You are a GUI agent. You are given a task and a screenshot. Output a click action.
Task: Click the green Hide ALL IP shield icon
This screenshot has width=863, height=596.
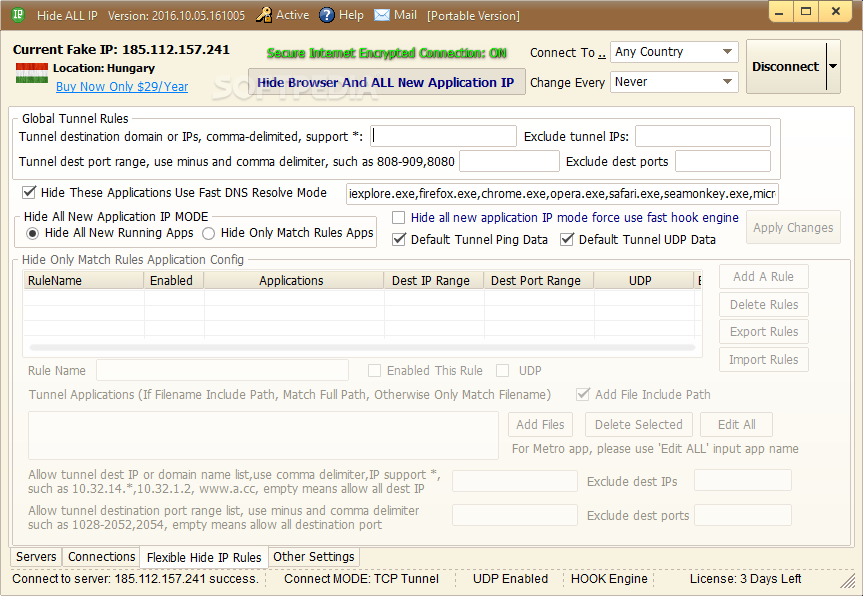(18, 15)
